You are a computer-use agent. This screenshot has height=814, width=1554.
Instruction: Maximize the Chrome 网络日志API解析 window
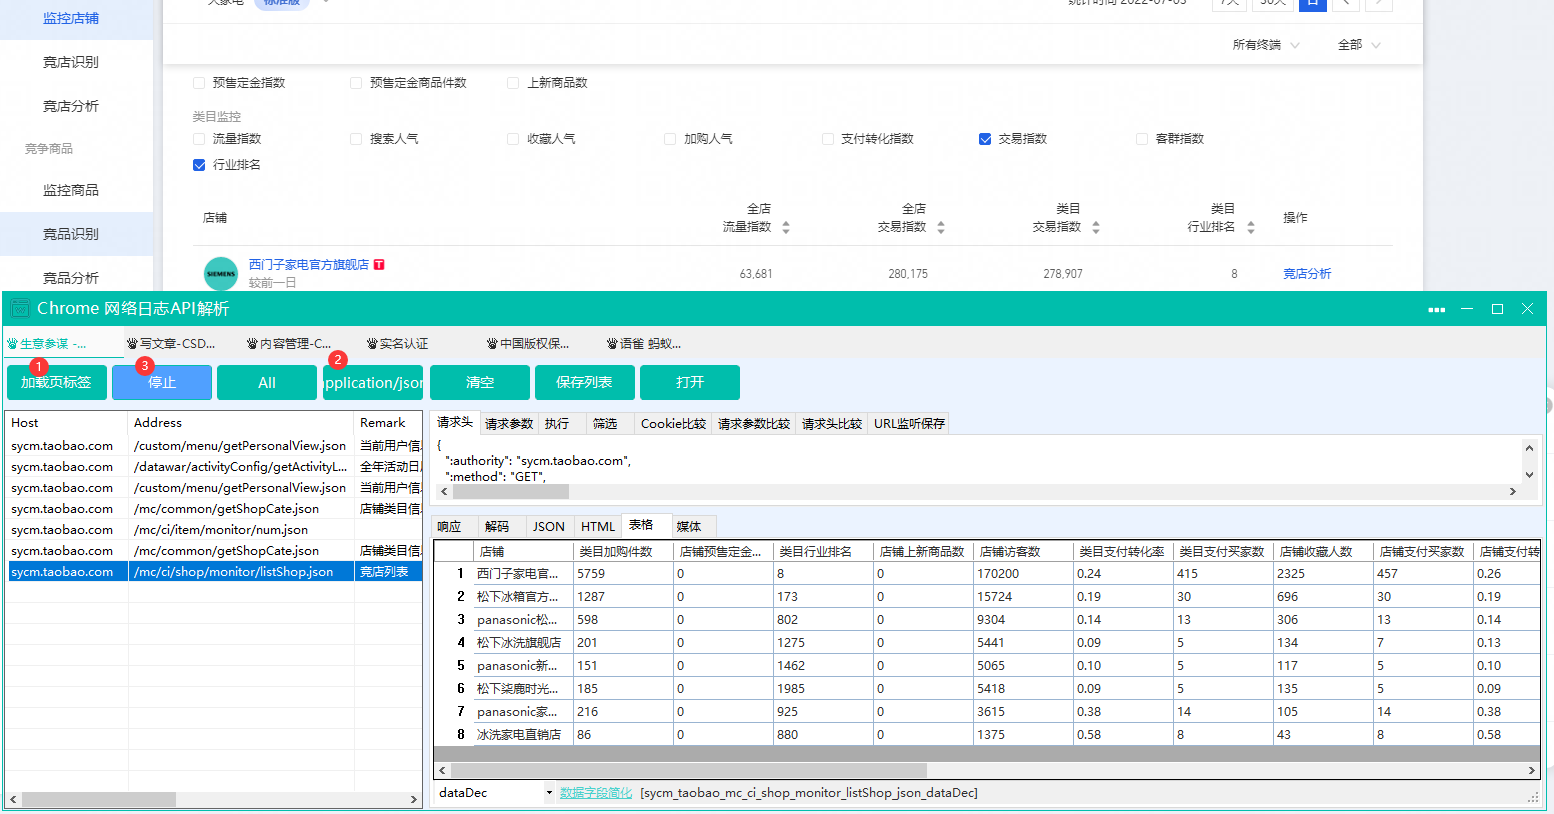click(1497, 309)
